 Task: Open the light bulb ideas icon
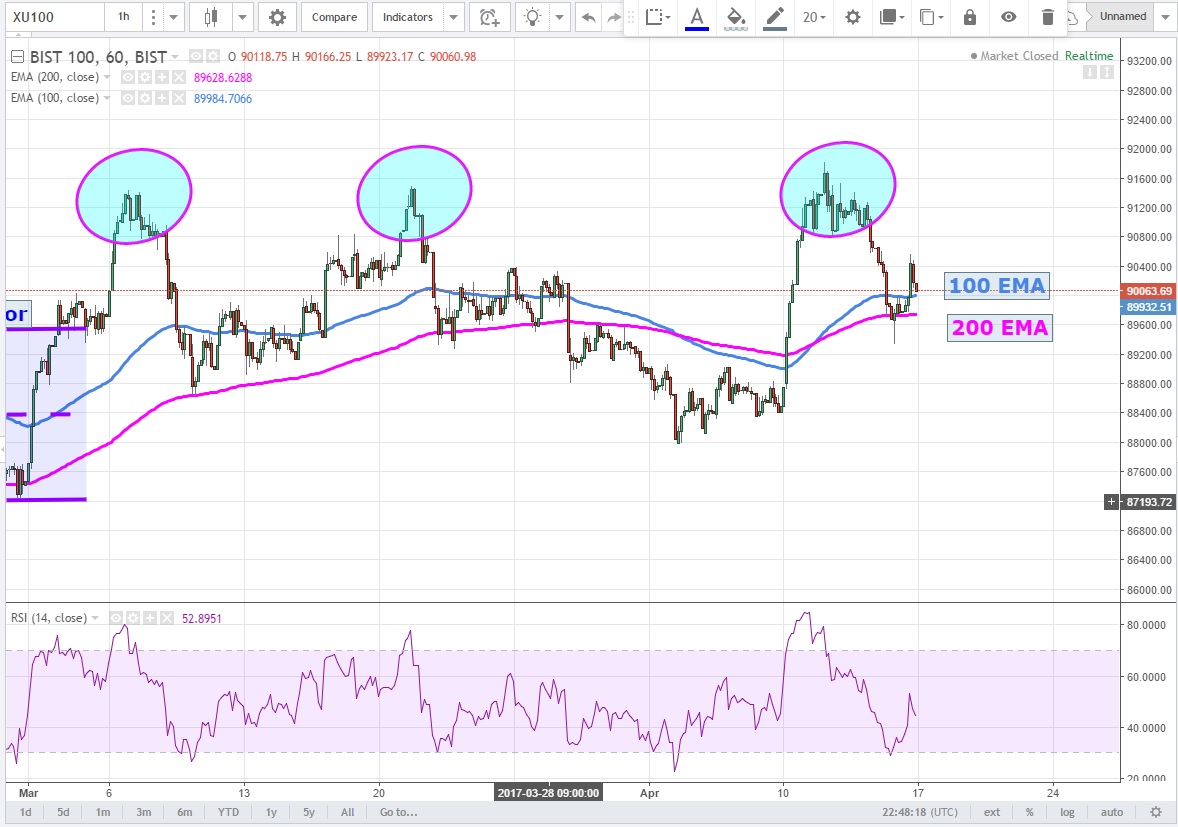[534, 17]
